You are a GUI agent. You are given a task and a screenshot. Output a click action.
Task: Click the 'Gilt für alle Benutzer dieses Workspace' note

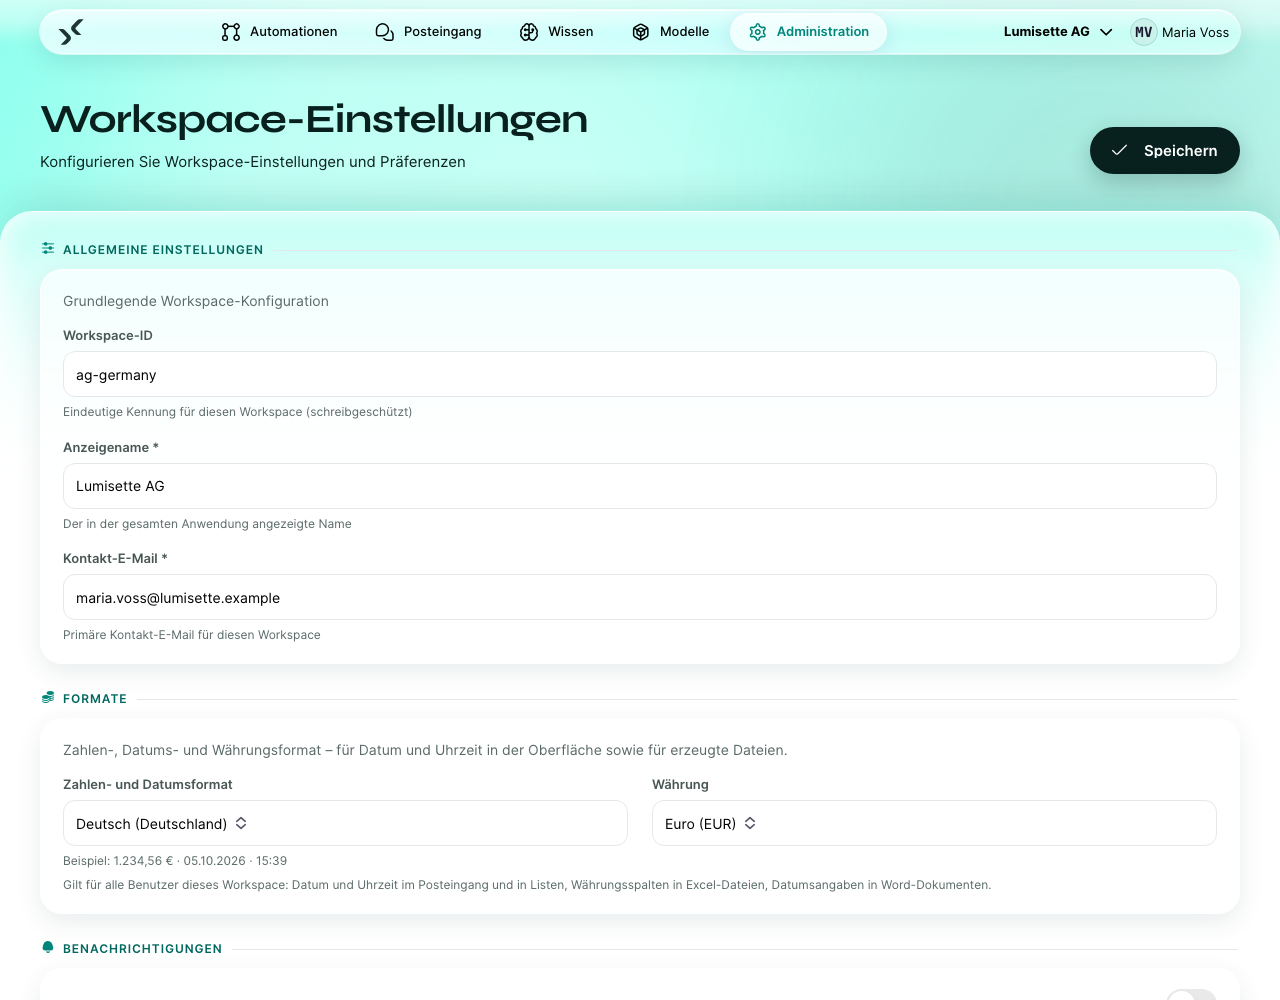click(527, 884)
